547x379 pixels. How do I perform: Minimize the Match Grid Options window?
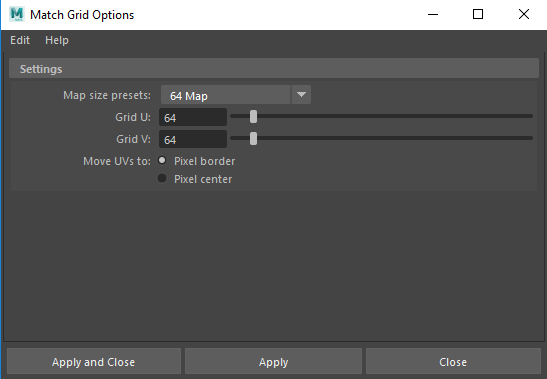(x=433, y=14)
